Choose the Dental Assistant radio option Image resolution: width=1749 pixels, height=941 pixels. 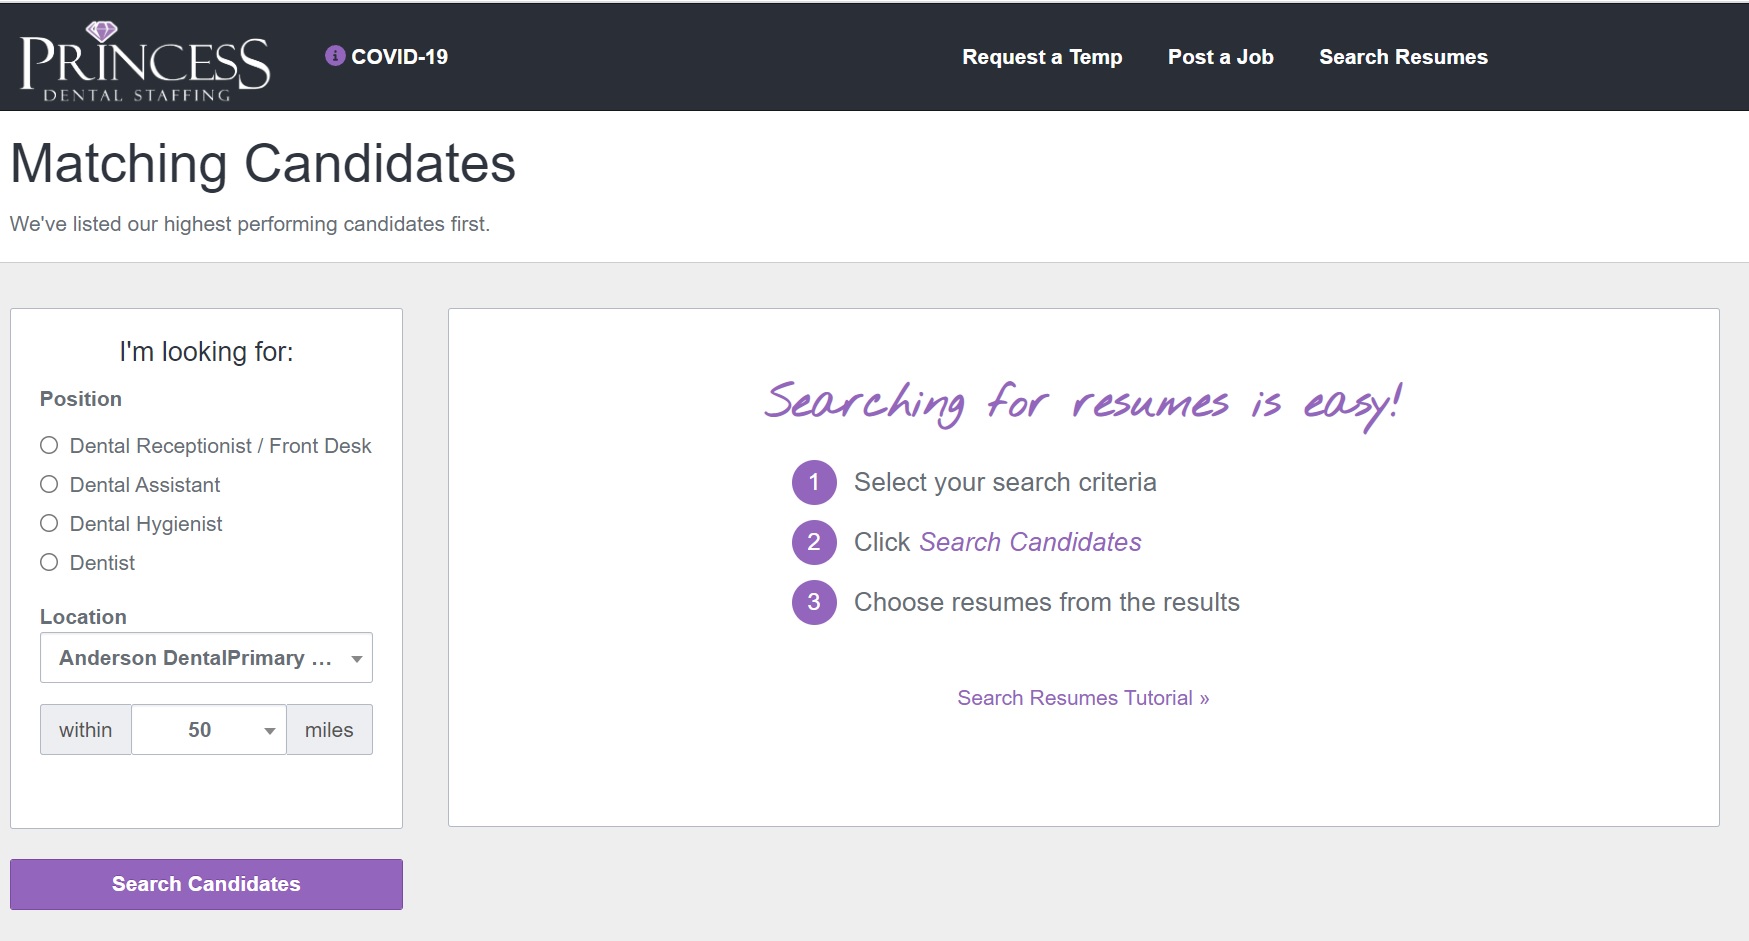pyautogui.click(x=49, y=485)
